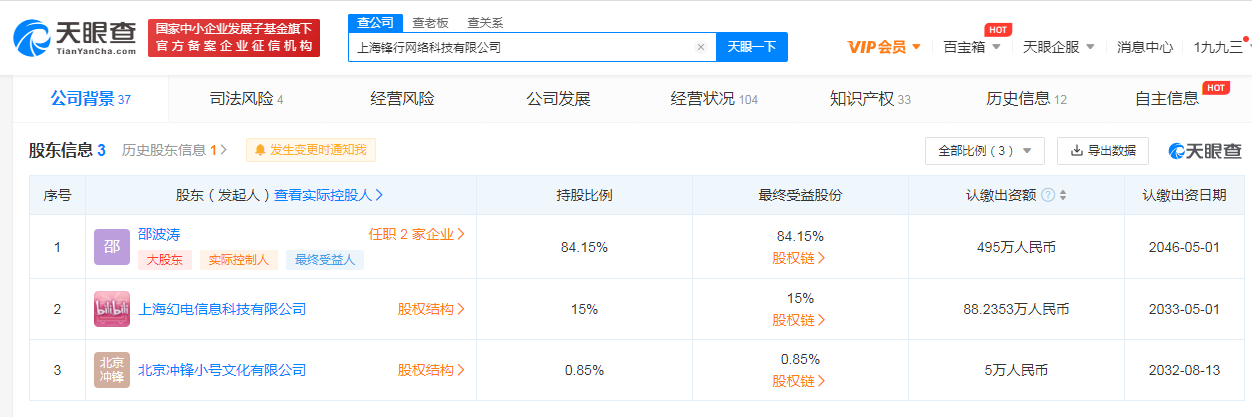
Task: Click the bell icon in 发生变更时通知我
Action: 260,150
